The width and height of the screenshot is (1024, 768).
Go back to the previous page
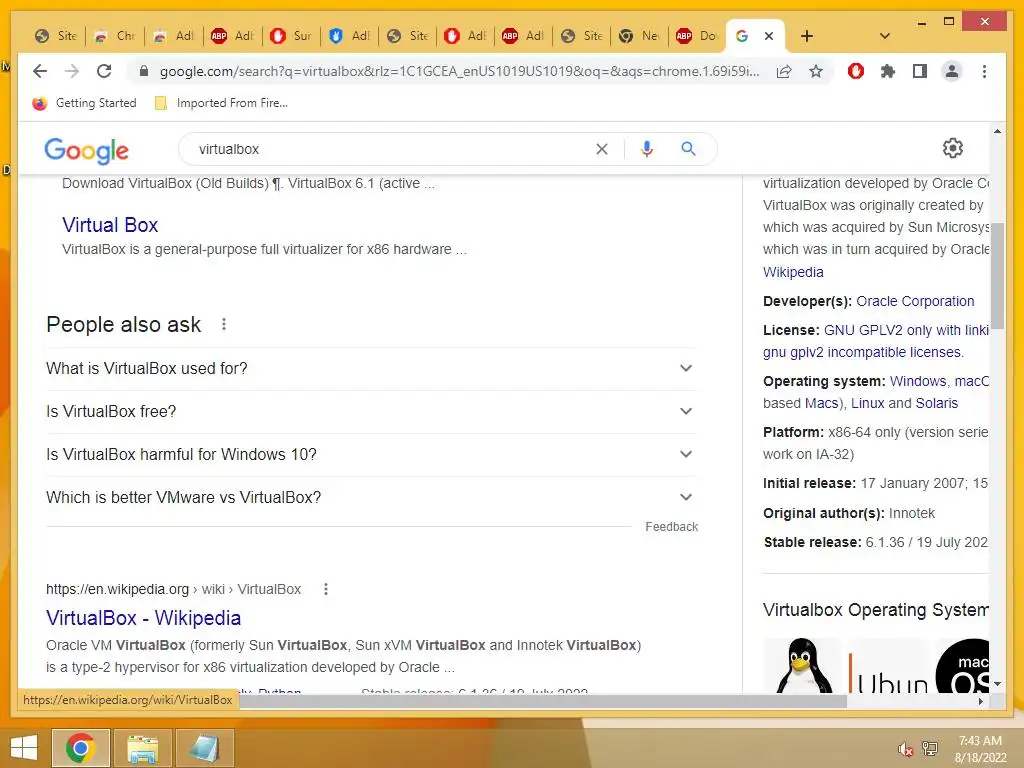(40, 71)
